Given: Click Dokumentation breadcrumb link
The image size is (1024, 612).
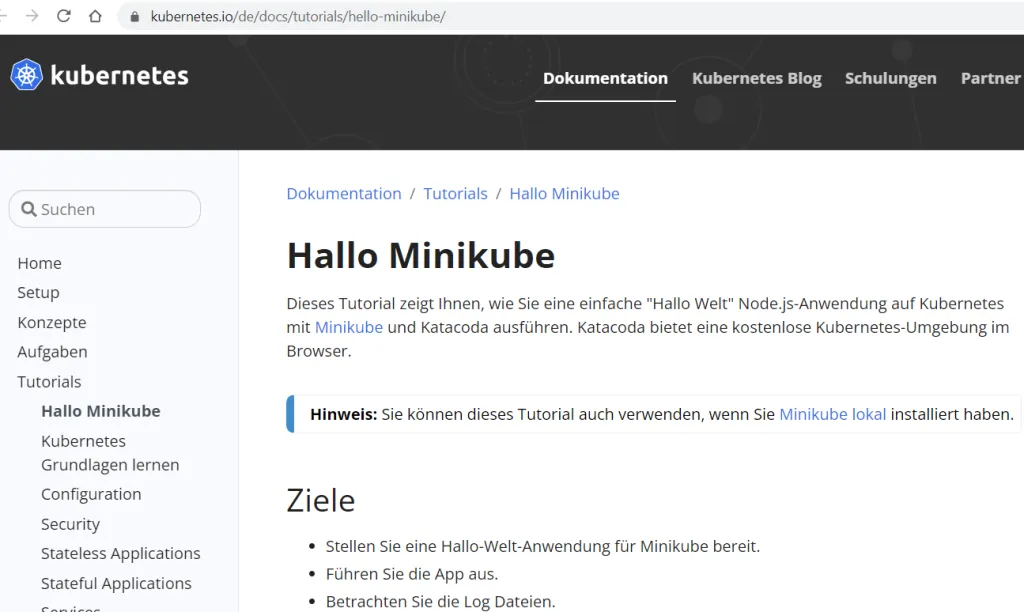Looking at the screenshot, I should 344,194.
